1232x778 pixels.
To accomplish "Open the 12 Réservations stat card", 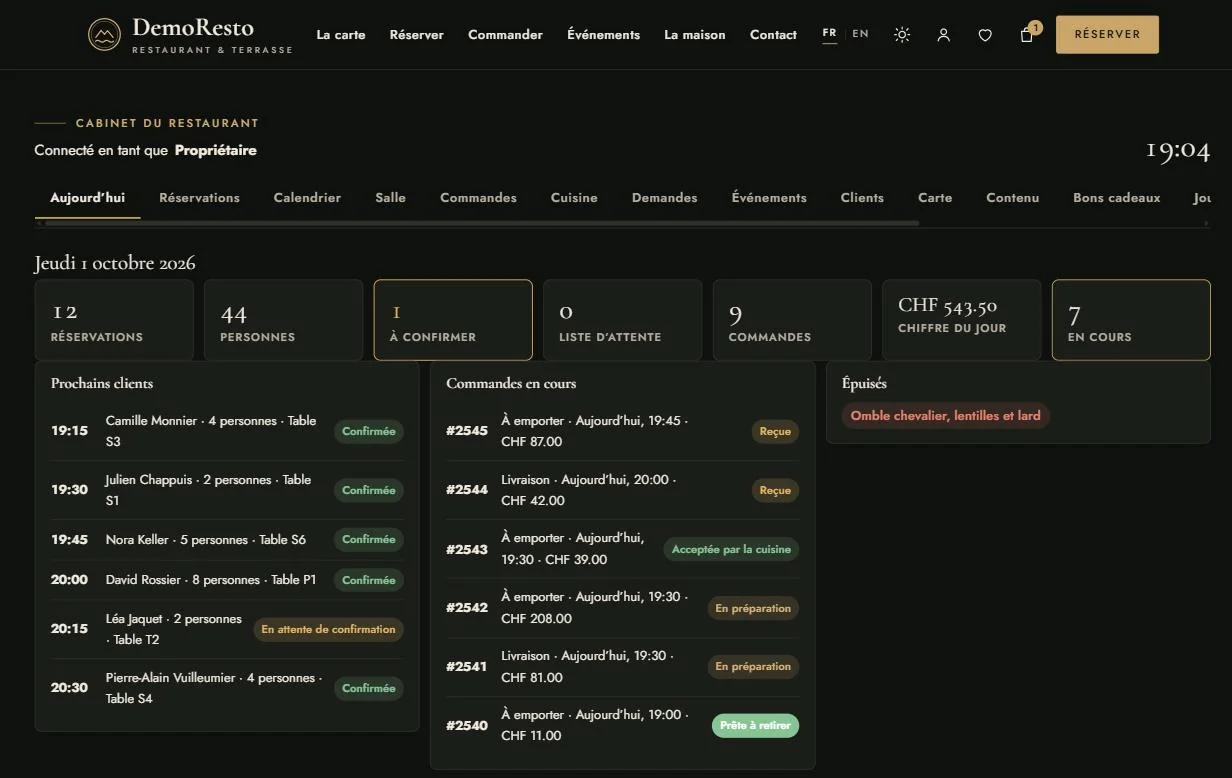I will click(114, 320).
